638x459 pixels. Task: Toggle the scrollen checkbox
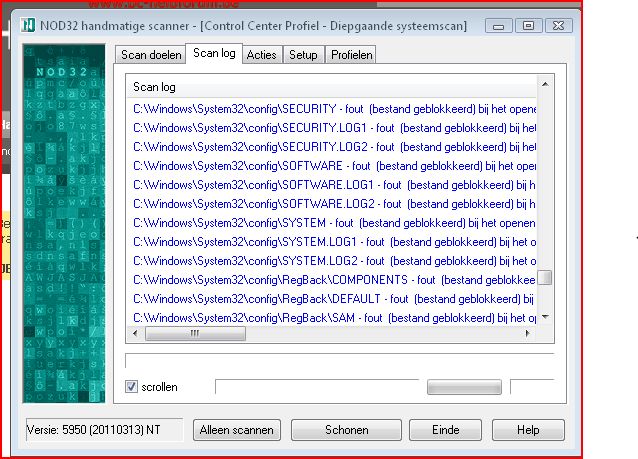pos(131,387)
